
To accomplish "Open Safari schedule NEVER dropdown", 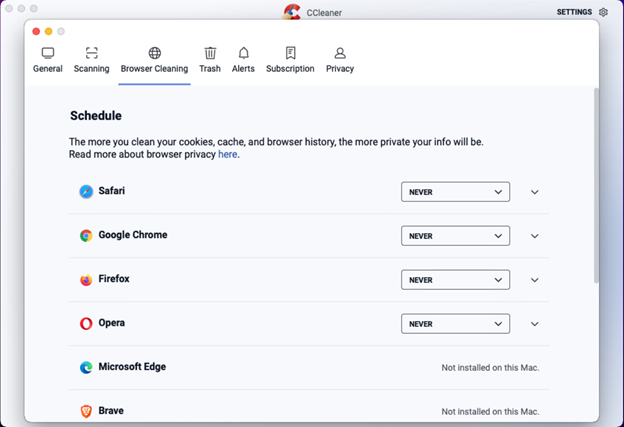I will pos(455,192).
